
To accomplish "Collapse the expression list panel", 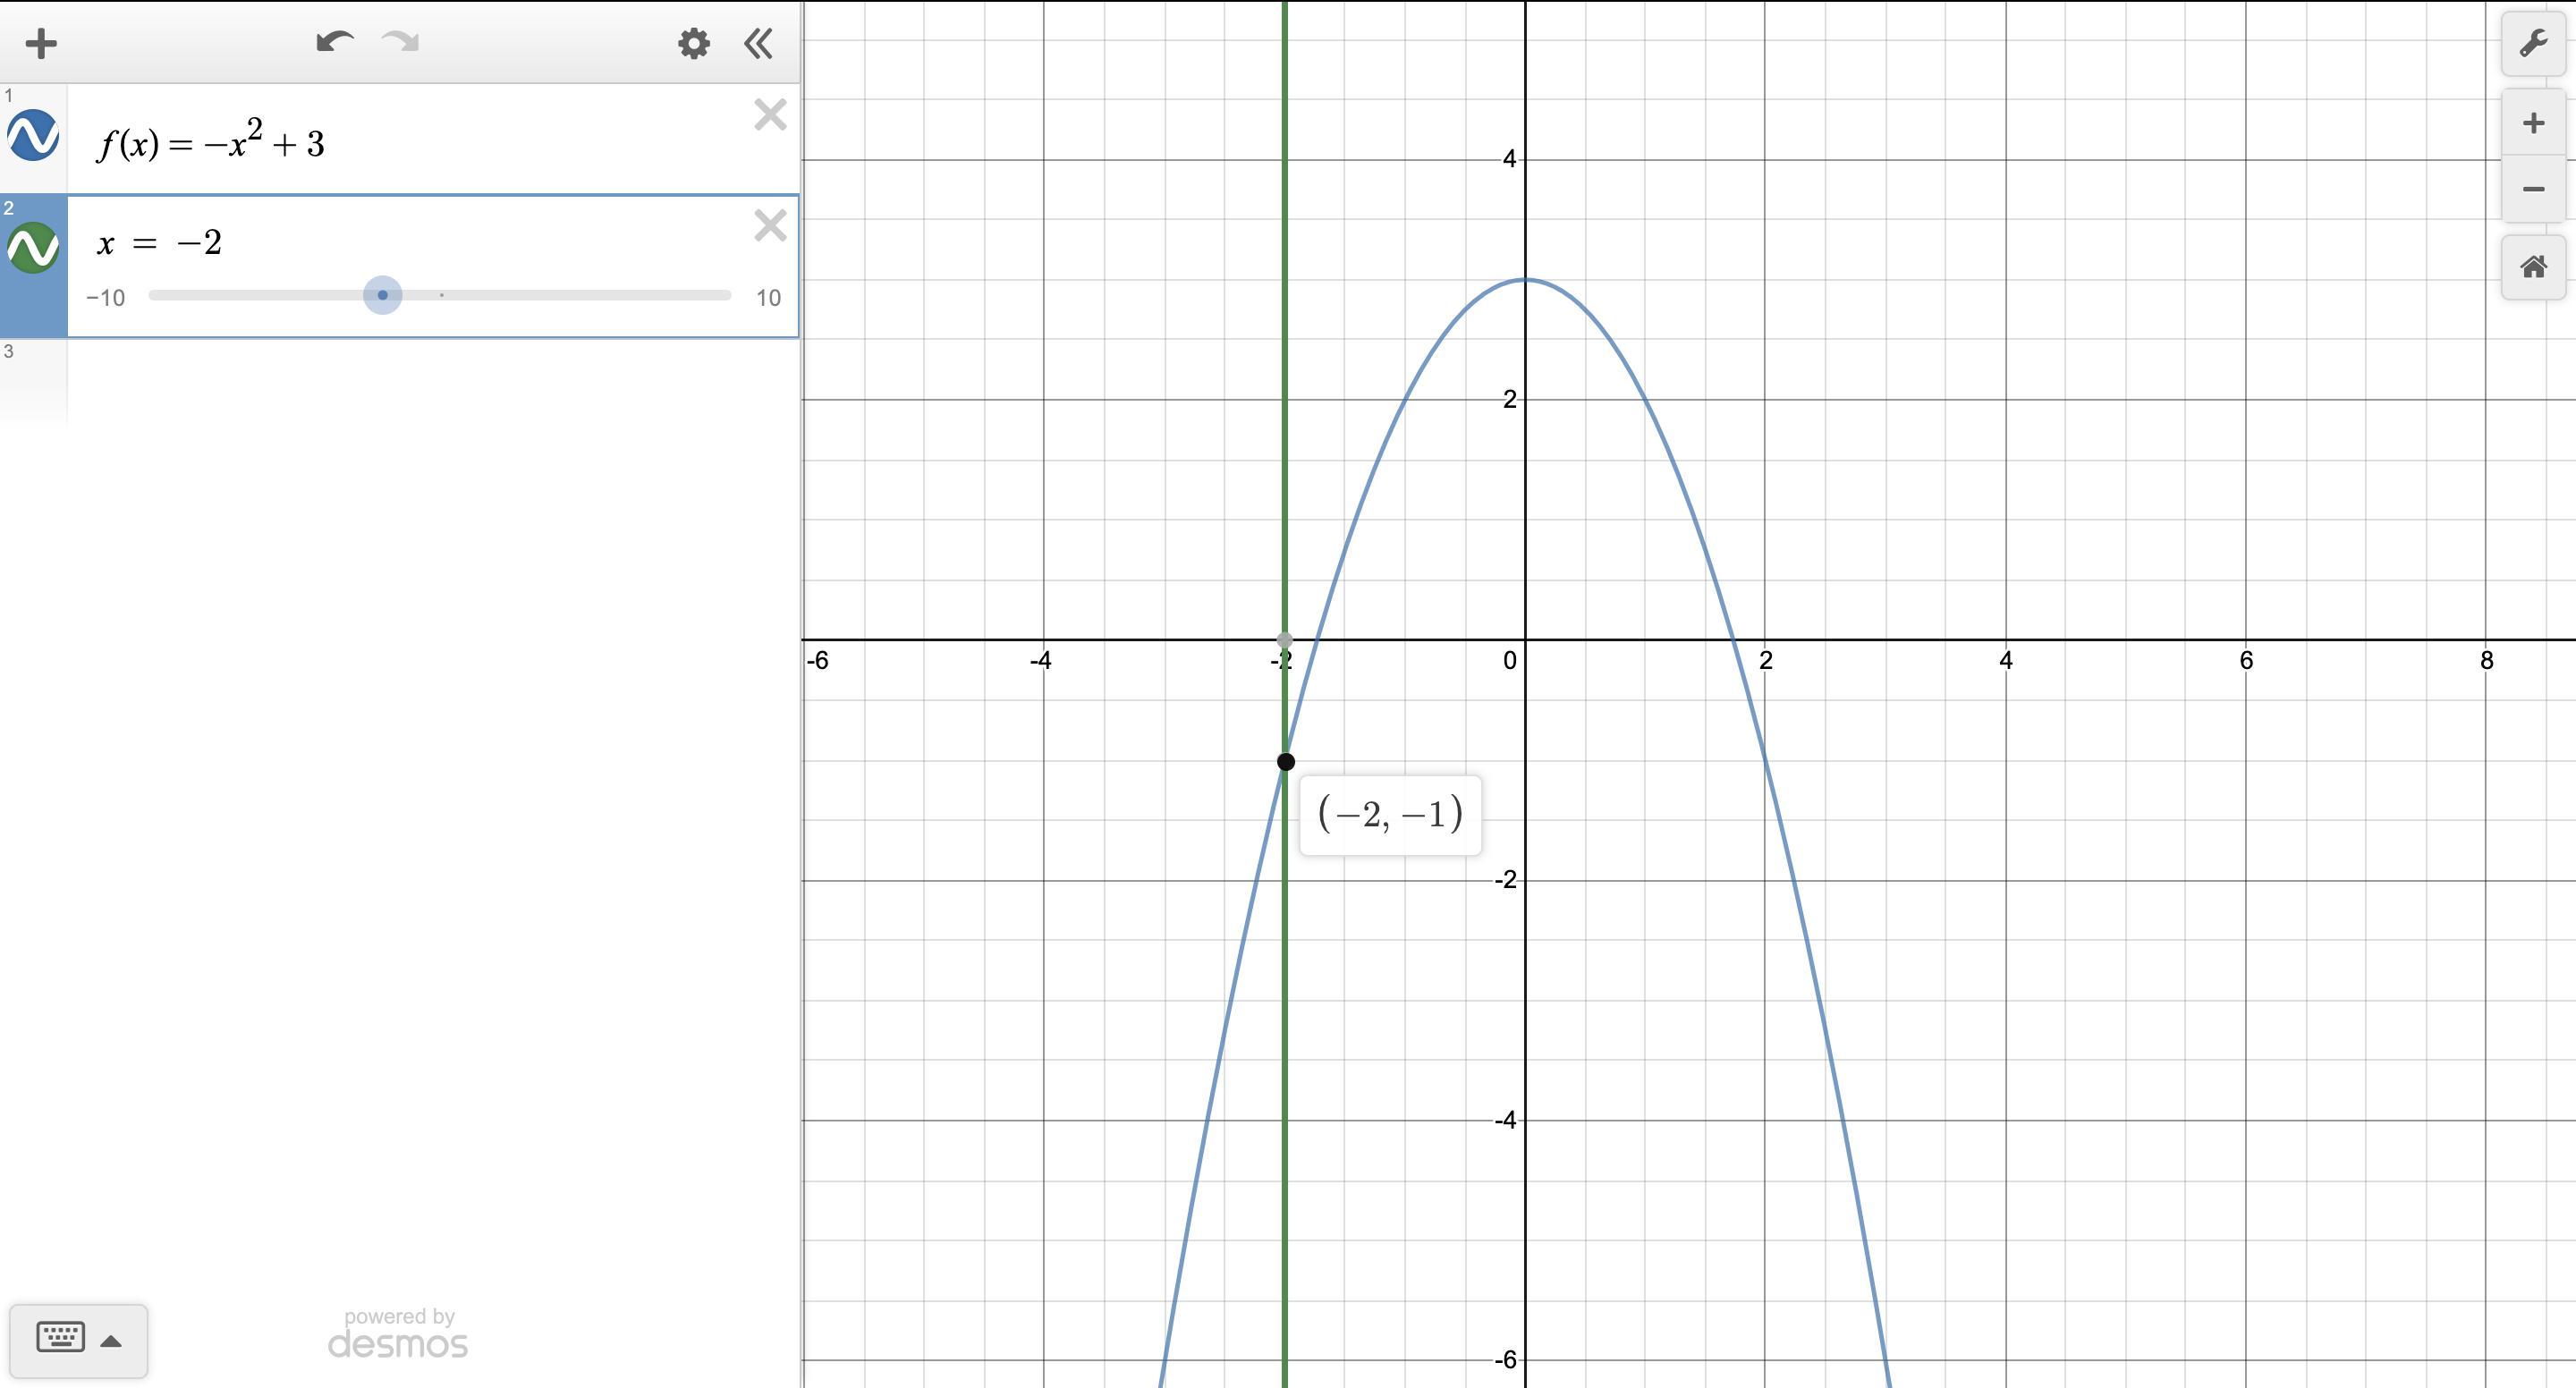I will click(x=758, y=43).
